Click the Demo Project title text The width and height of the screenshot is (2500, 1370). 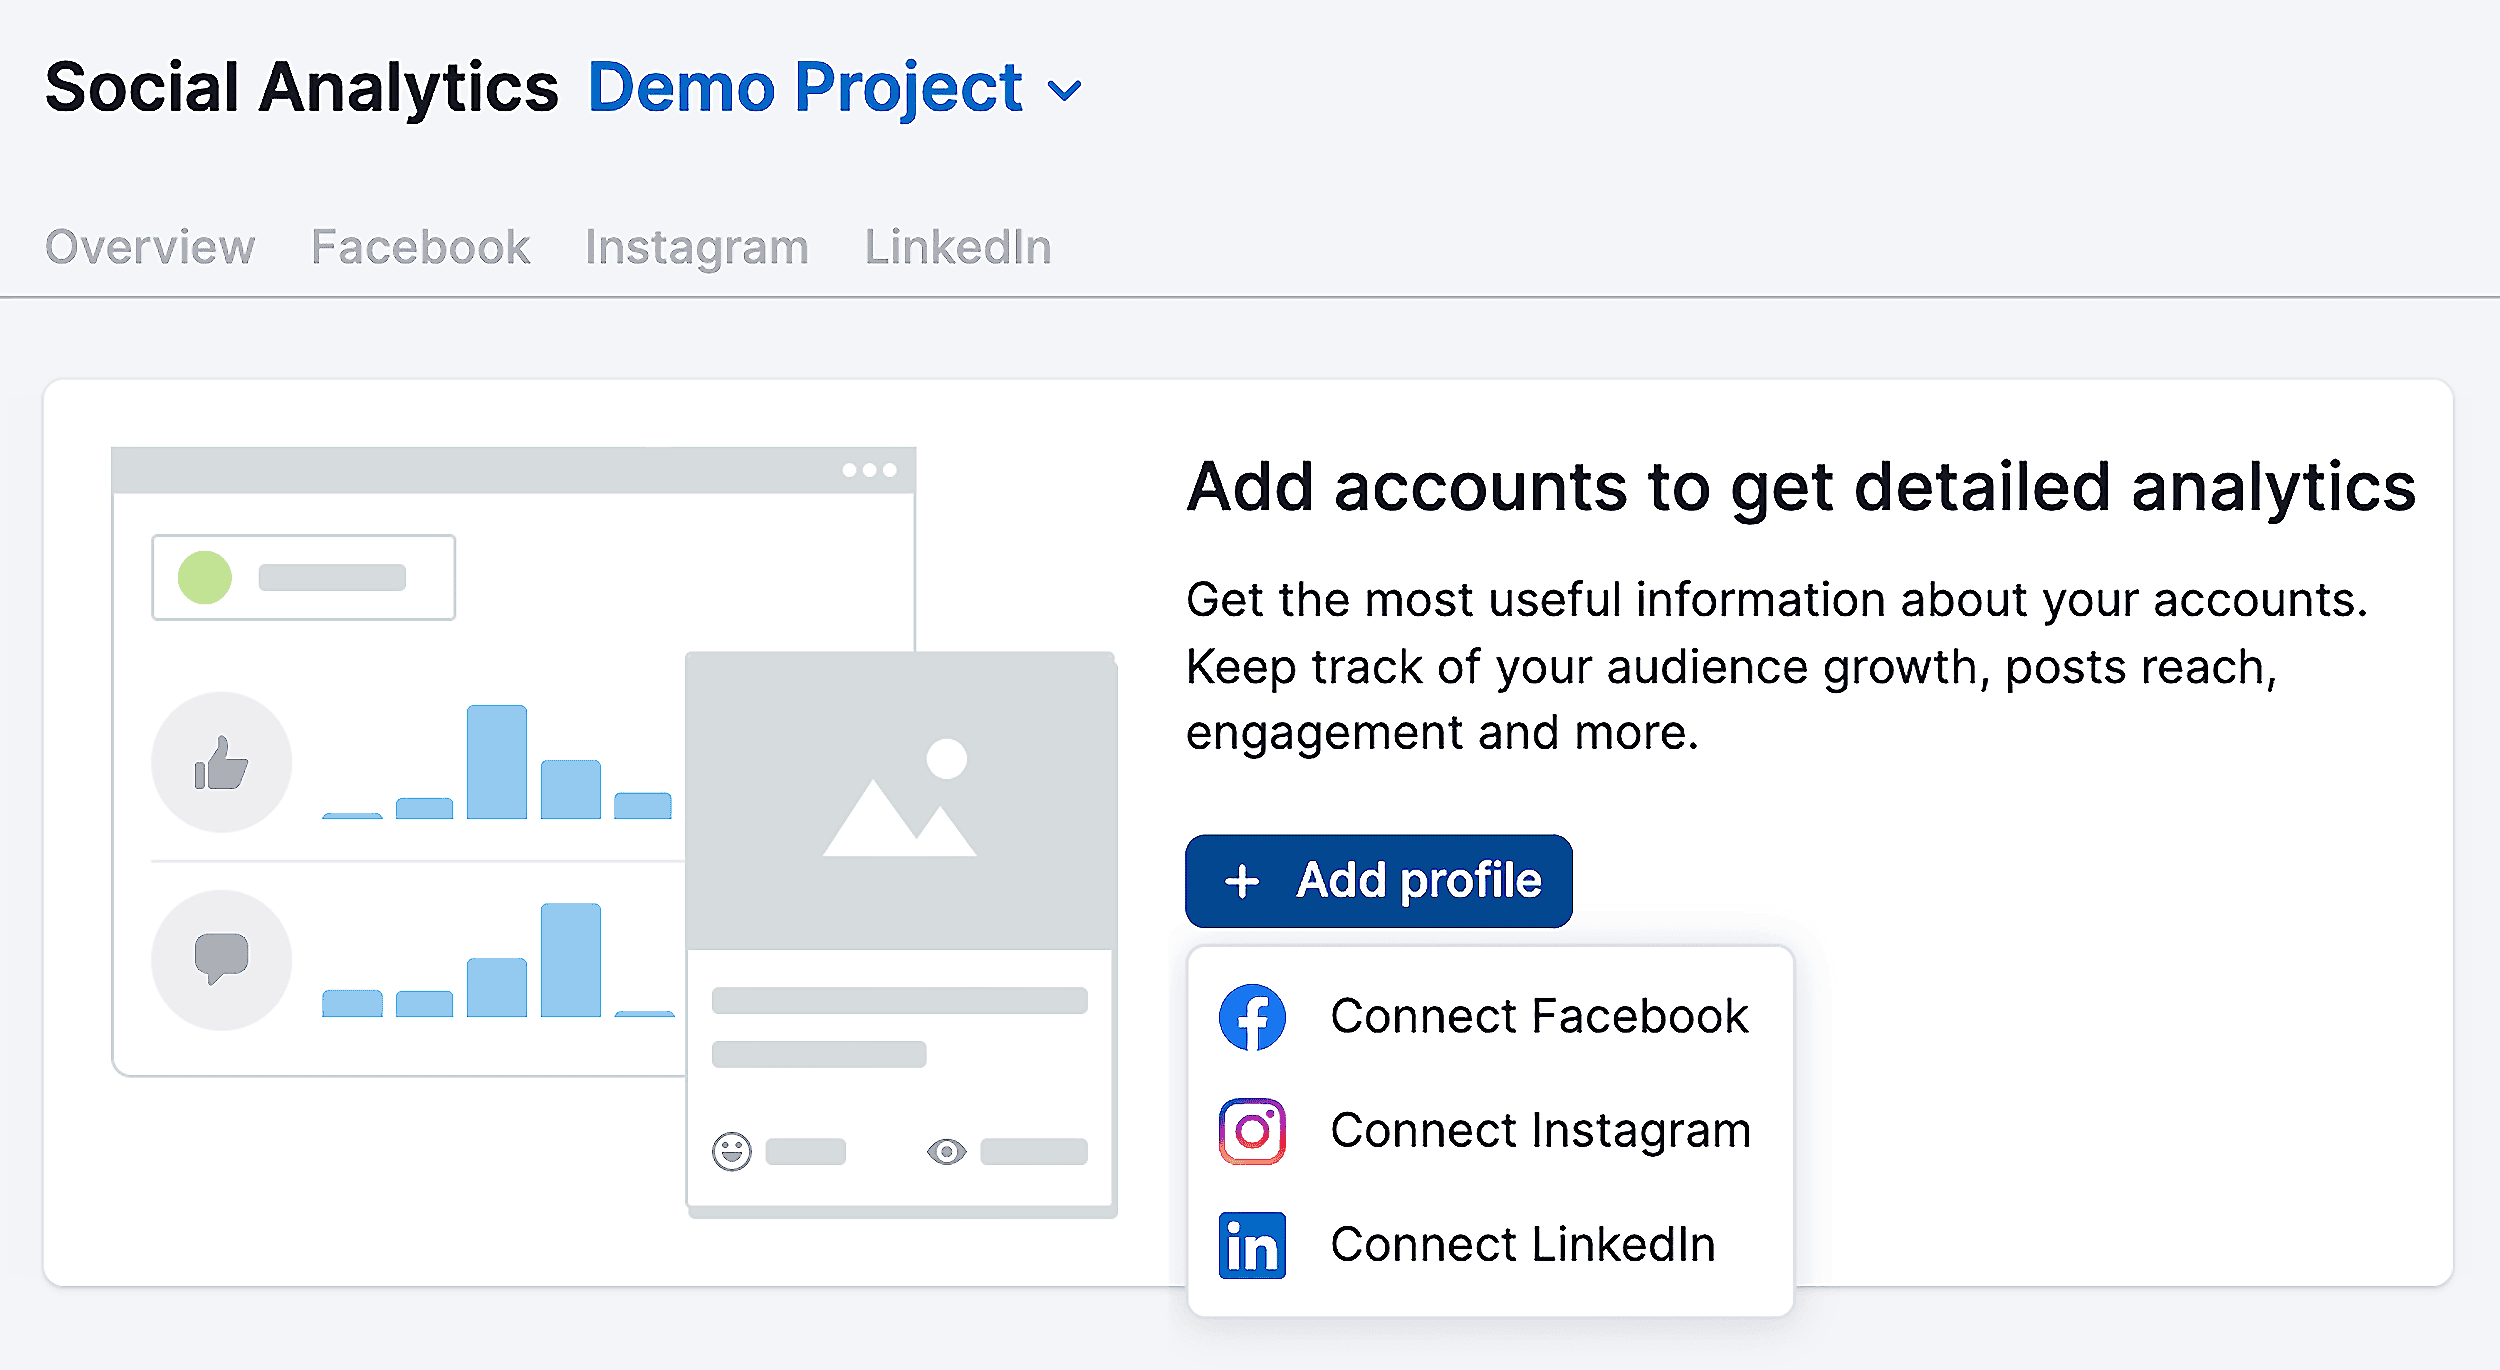805,88
